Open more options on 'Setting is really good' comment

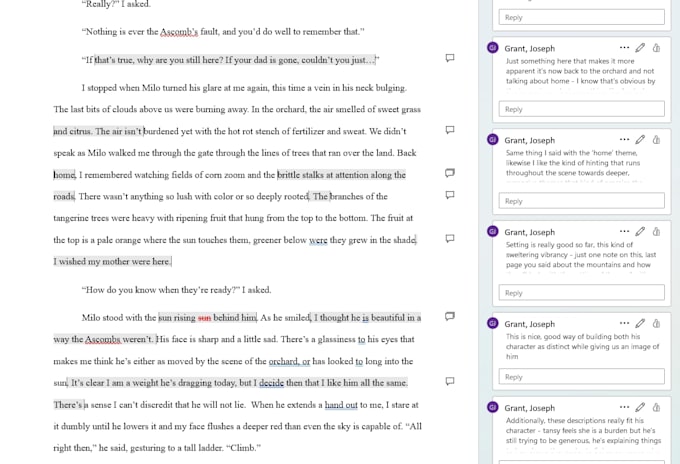(x=624, y=232)
